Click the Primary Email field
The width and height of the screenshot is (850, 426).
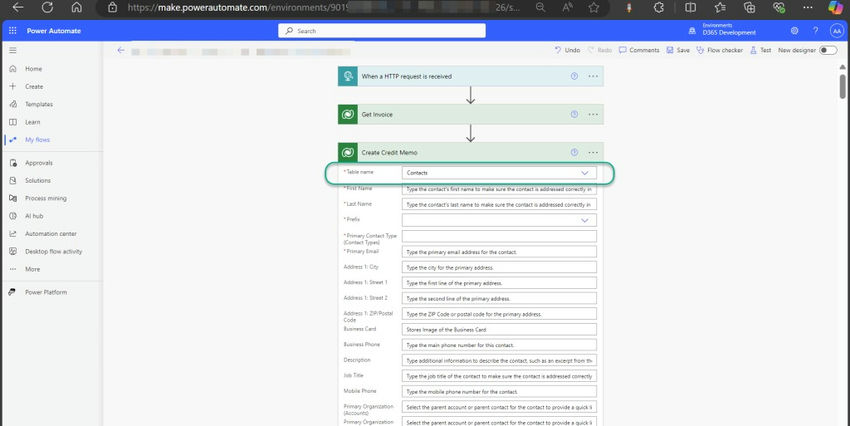(x=499, y=252)
